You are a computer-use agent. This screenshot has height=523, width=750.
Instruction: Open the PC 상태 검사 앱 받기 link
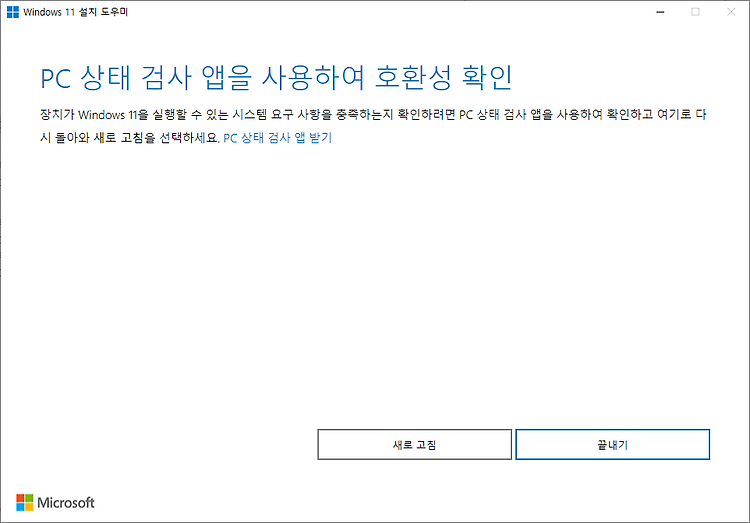click(x=277, y=138)
